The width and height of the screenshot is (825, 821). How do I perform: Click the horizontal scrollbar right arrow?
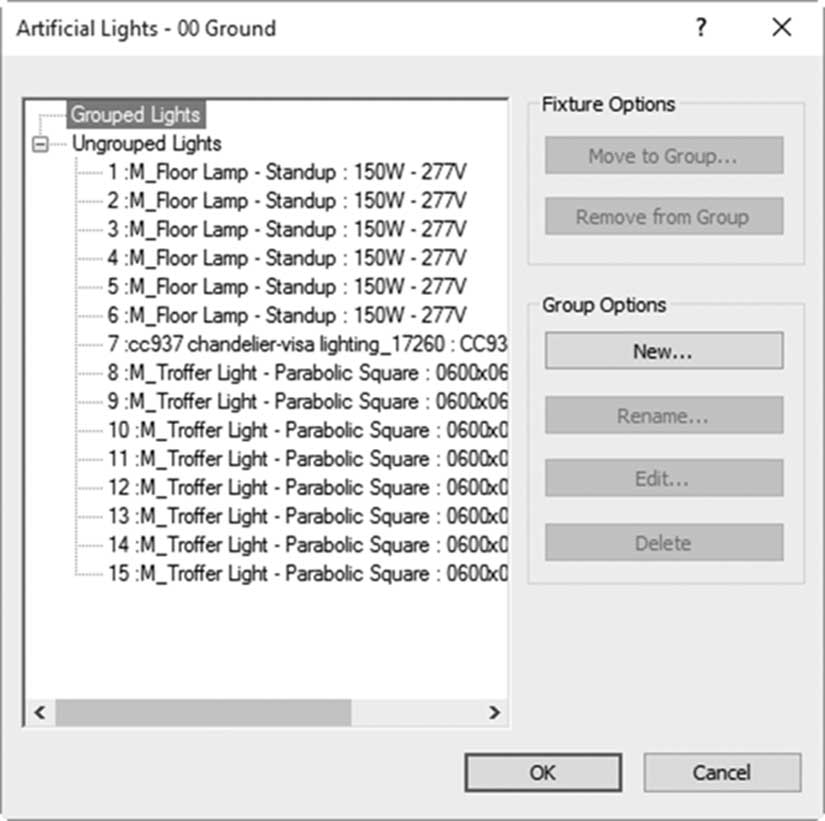494,713
